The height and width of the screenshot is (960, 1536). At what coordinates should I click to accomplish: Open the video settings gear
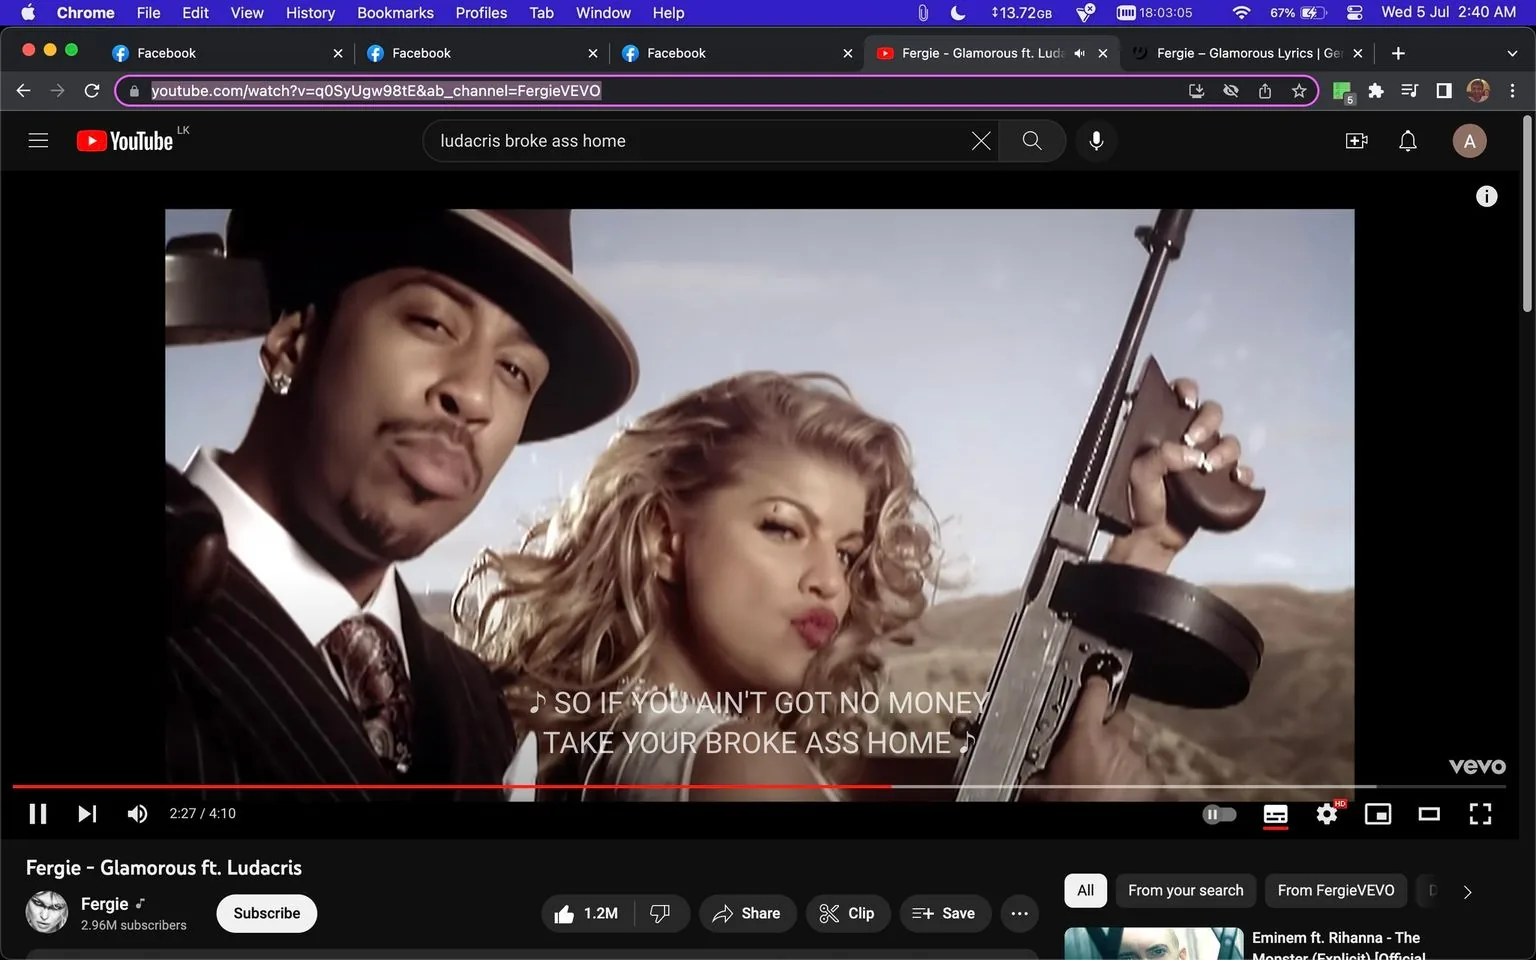coord(1326,813)
